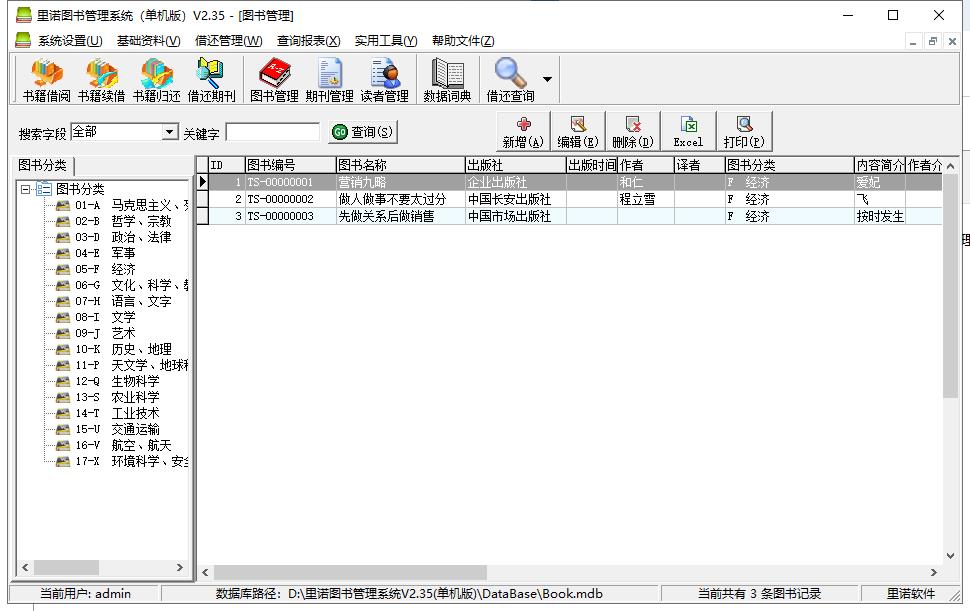Expand the 借还查询 dropdown arrow
This screenshot has width=970, height=611.
click(x=547, y=79)
